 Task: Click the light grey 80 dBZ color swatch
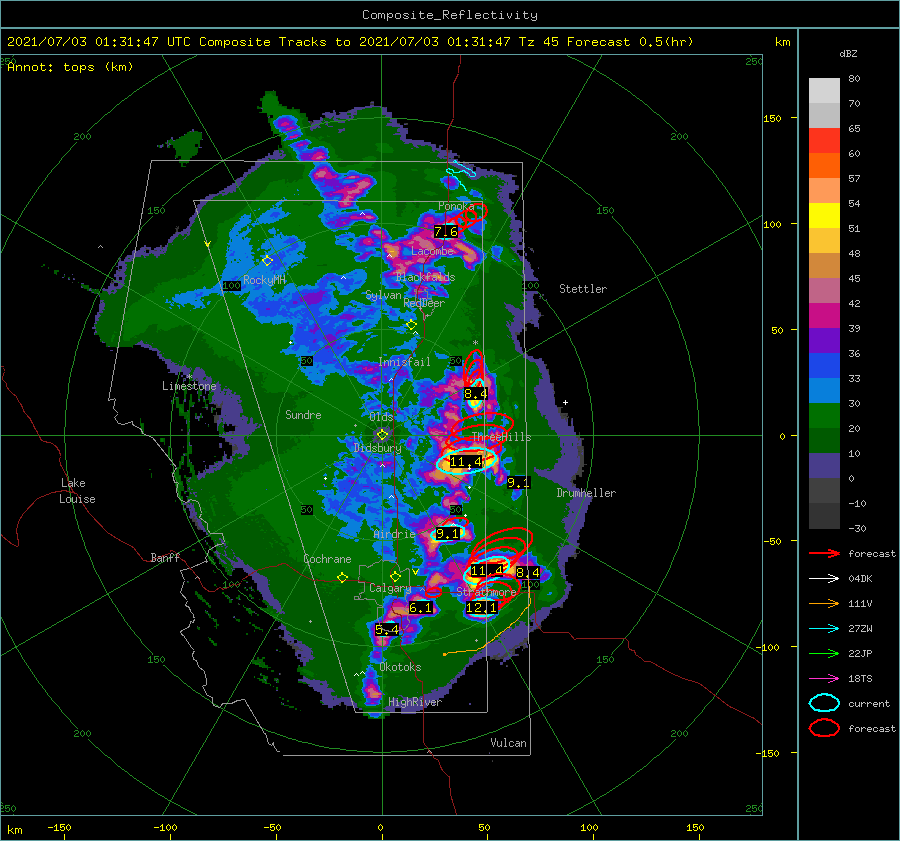824,90
